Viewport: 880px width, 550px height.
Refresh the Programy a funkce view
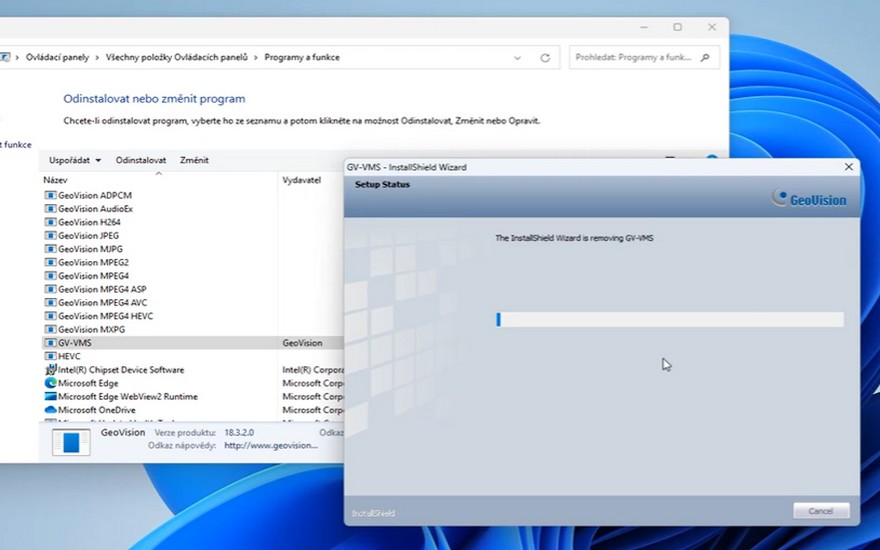[545, 58]
